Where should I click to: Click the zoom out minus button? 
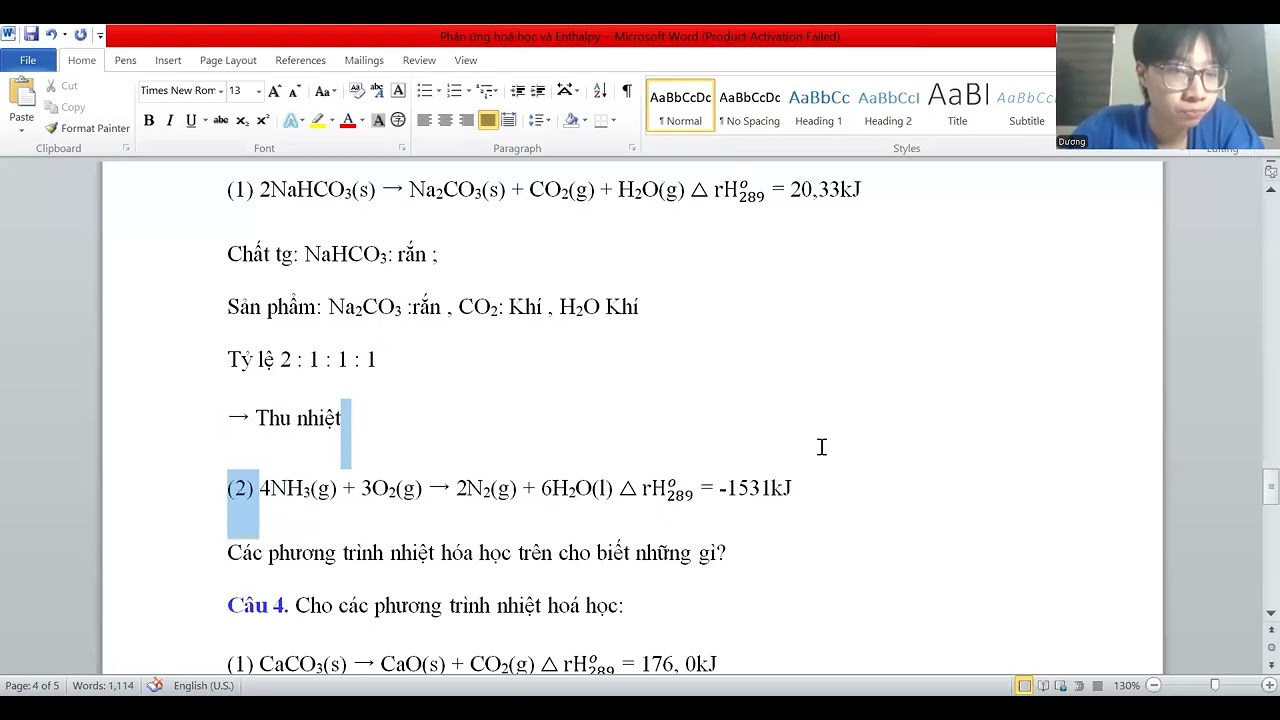pyautogui.click(x=1153, y=685)
